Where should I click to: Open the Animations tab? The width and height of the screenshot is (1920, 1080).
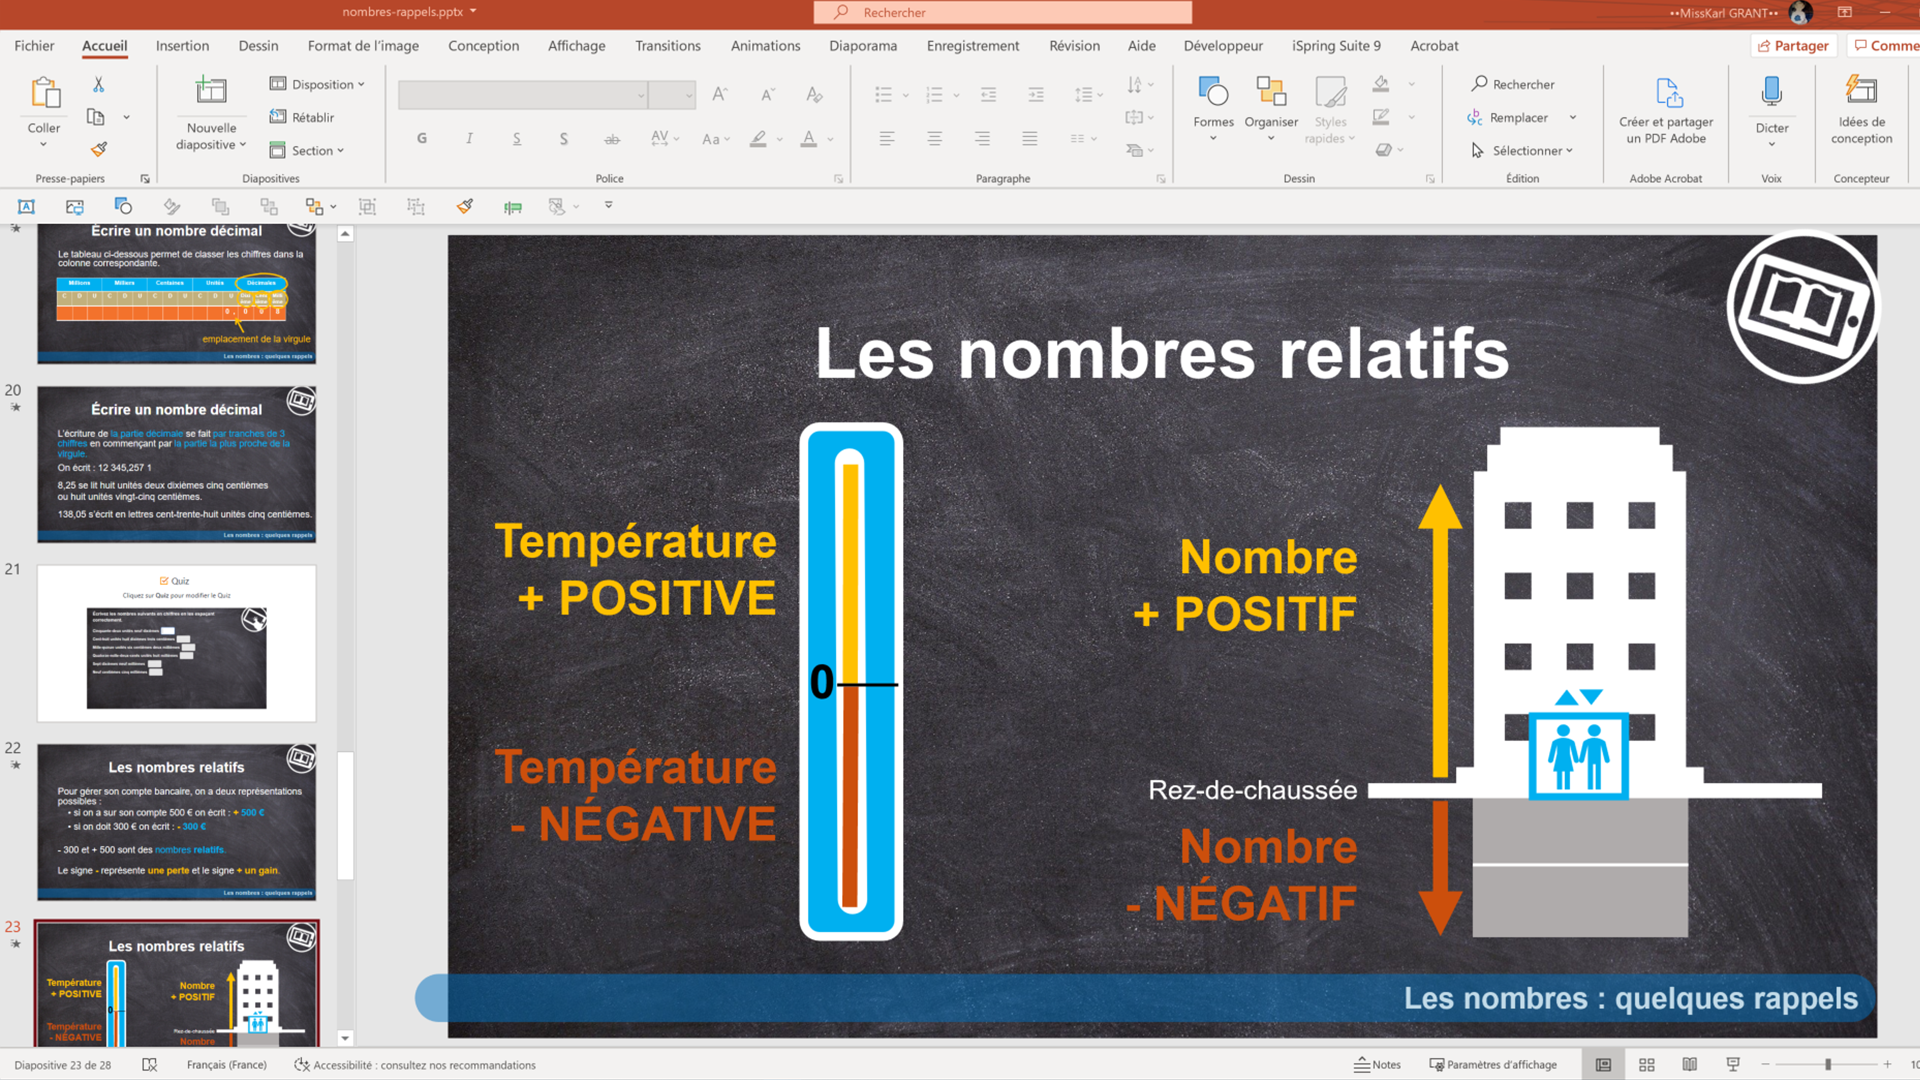765,46
